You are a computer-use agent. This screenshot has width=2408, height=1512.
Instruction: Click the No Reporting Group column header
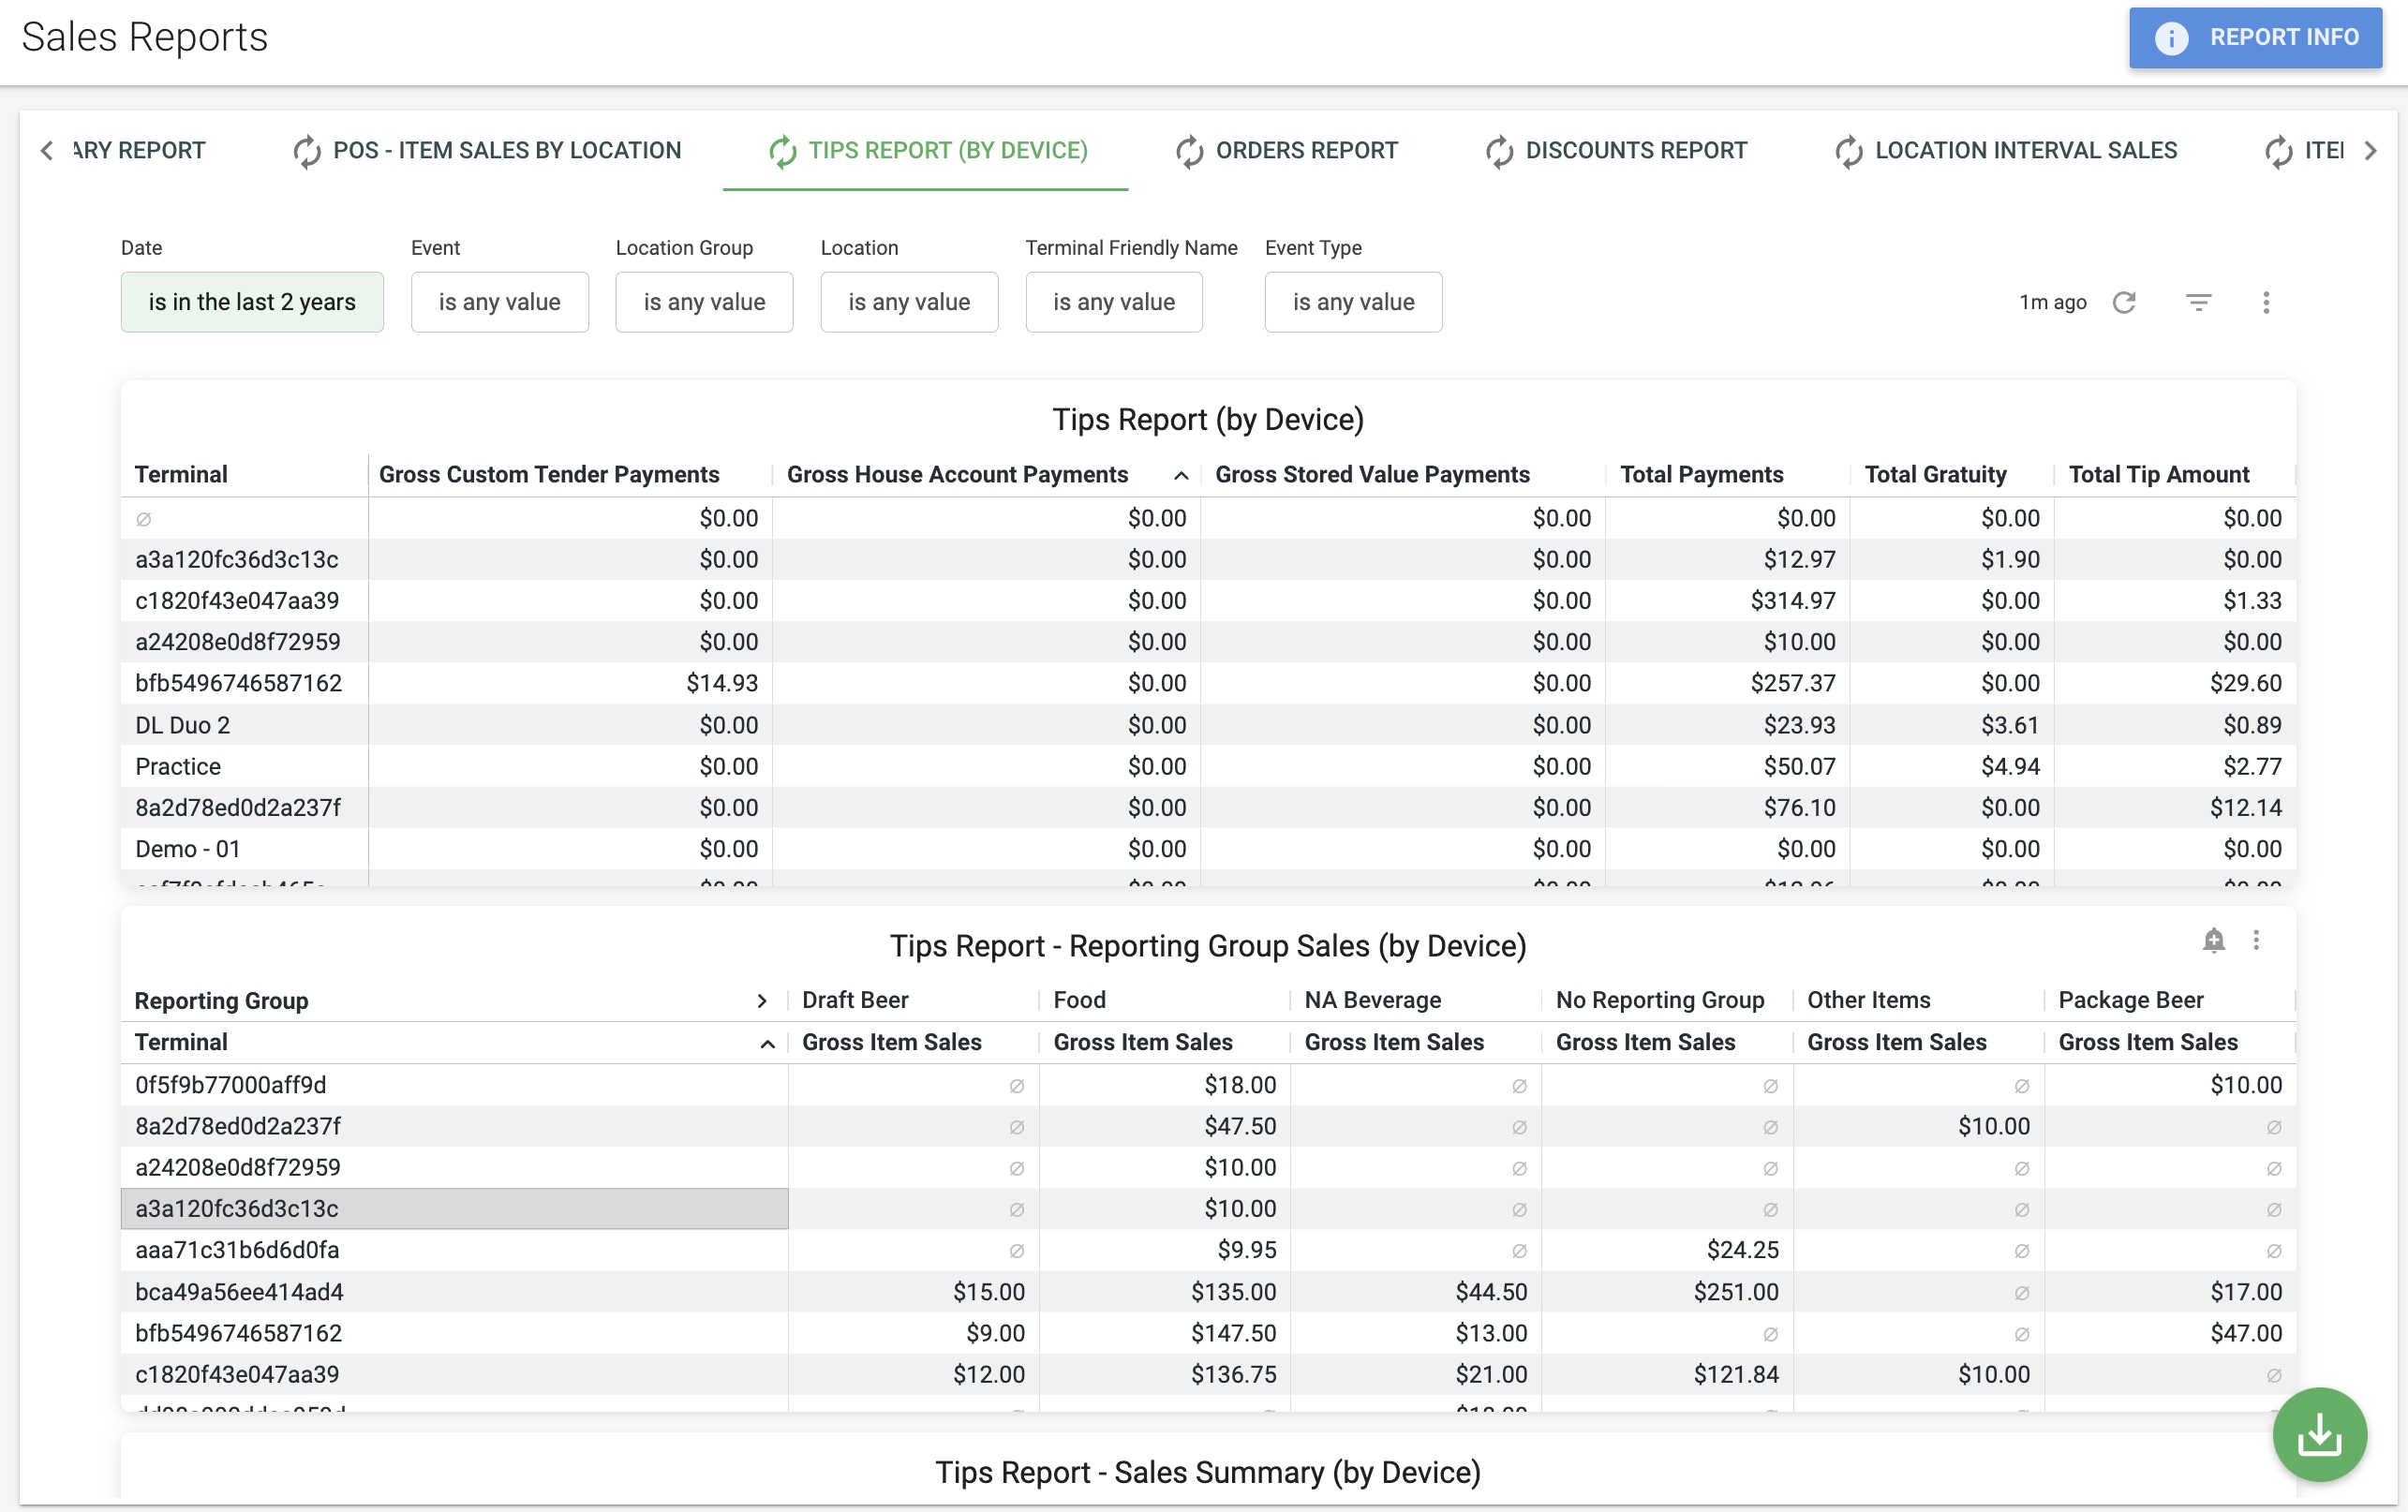(x=1660, y=1000)
